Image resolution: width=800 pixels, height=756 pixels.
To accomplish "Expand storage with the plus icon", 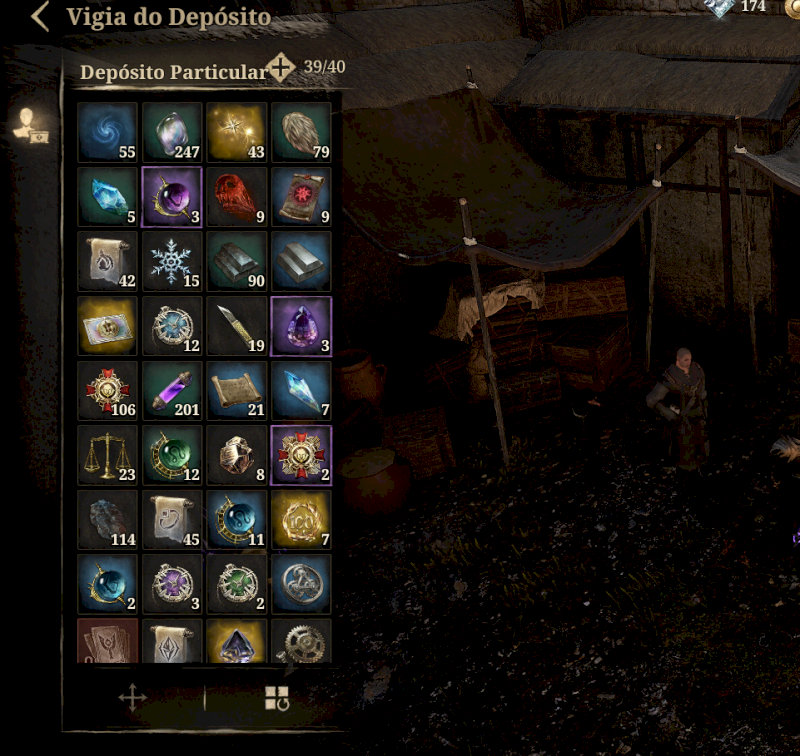I will 281,67.
